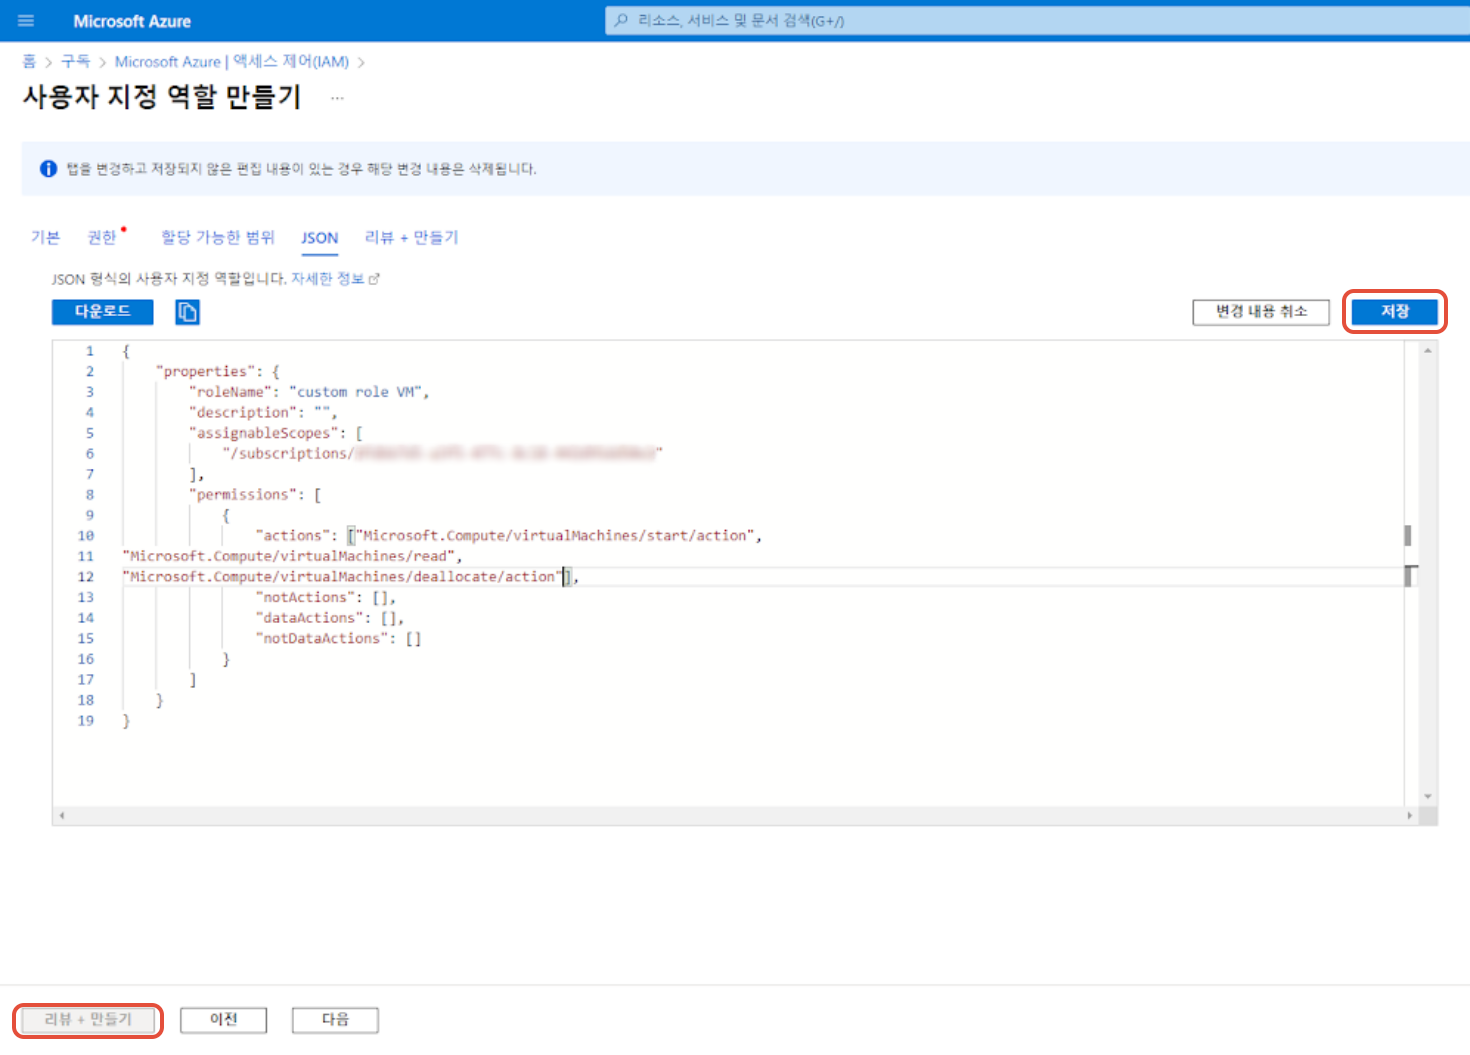This screenshot has height=1055, width=1470.
Task: Copy JSON to clipboard icon
Action: click(x=187, y=312)
